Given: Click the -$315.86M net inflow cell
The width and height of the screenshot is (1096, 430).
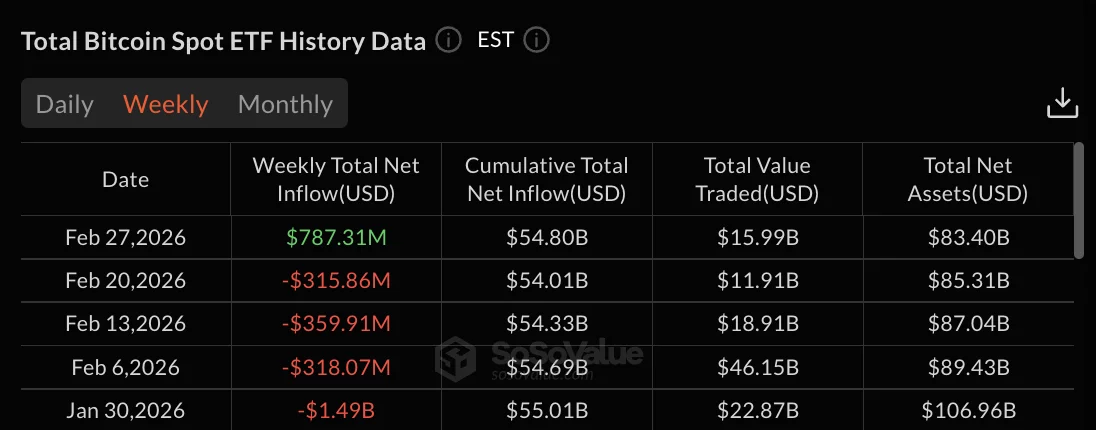Looking at the screenshot, I should (336, 282).
